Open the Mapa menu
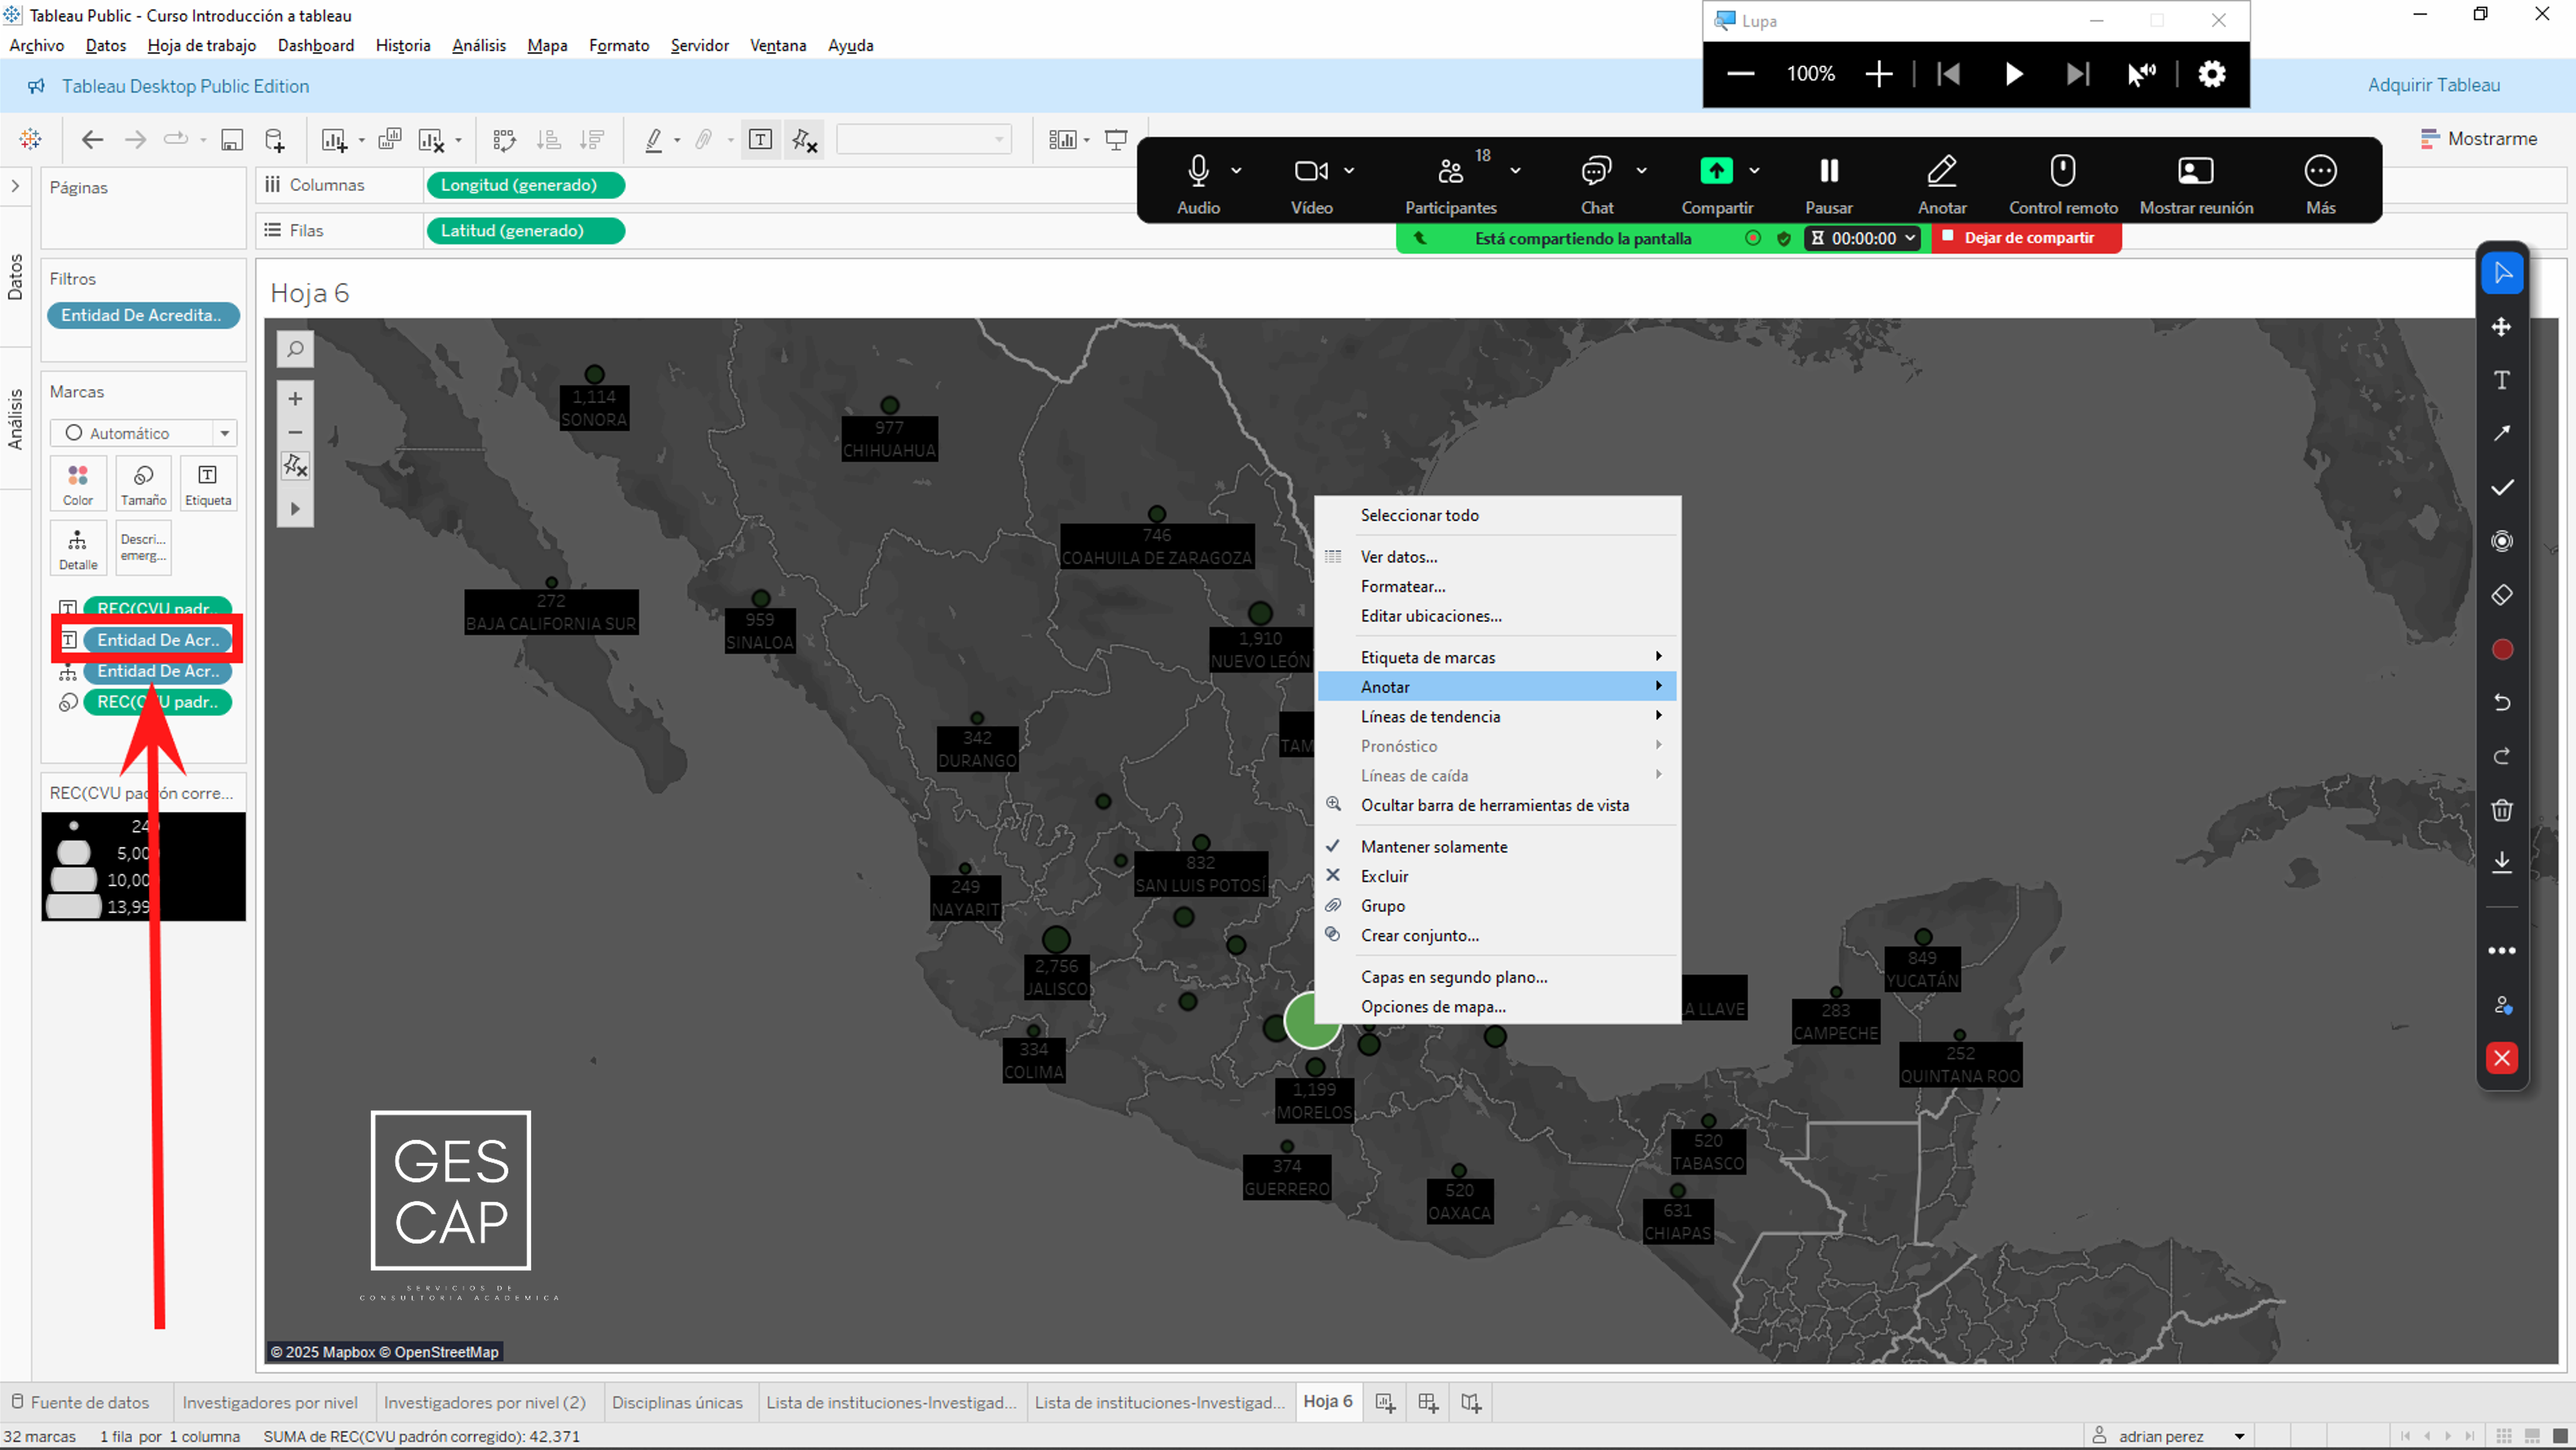 547,45
